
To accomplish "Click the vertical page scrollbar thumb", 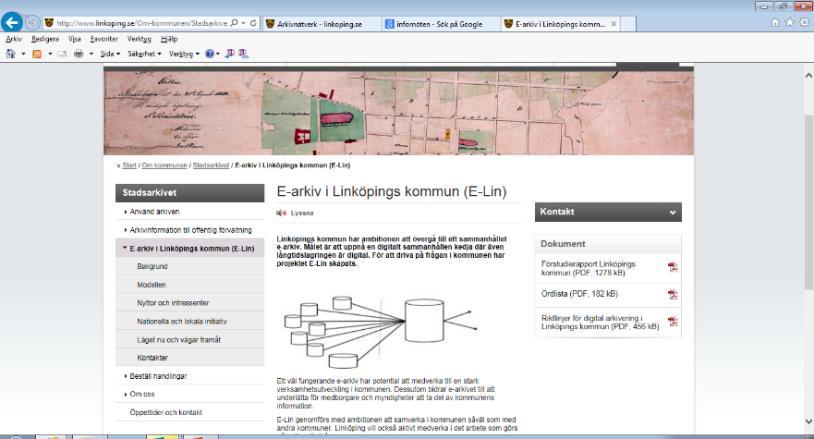I will pos(808,202).
